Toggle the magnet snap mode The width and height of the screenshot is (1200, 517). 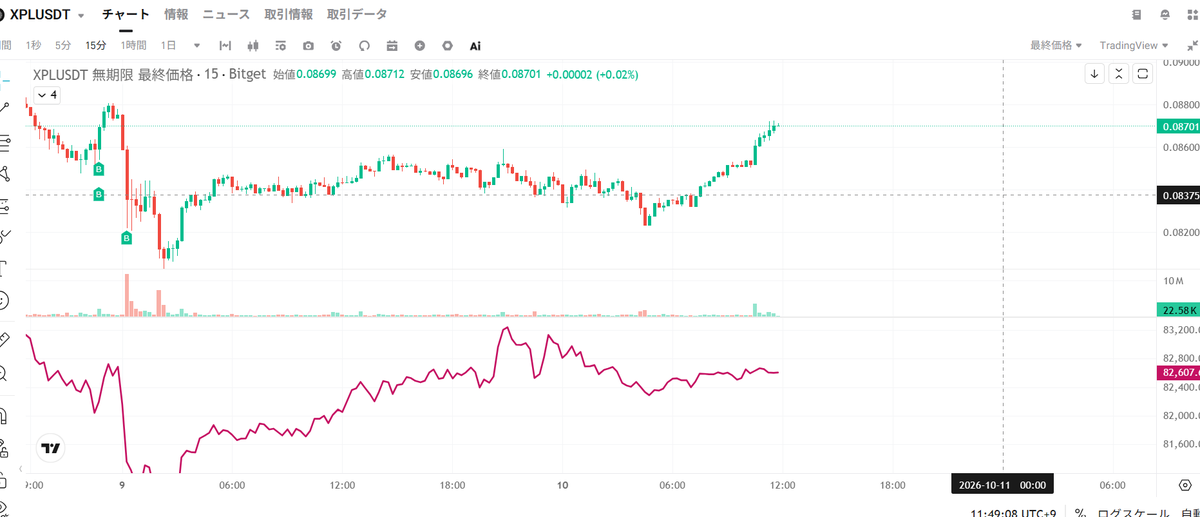click(4, 414)
